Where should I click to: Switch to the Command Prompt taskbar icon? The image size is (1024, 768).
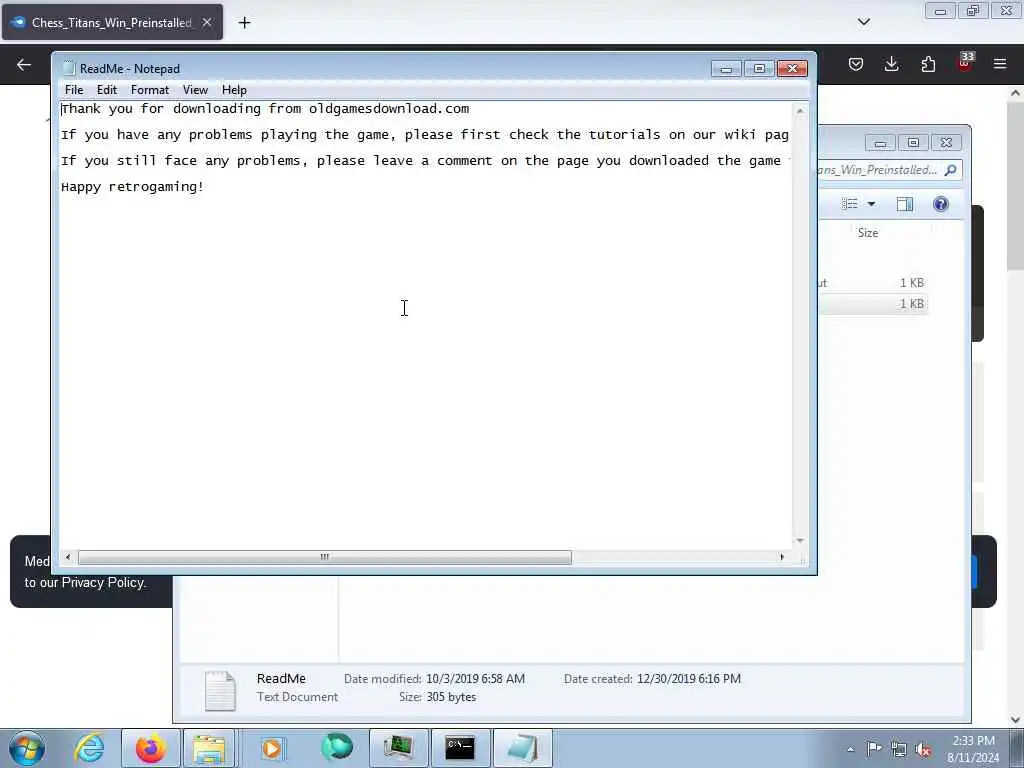coord(460,748)
